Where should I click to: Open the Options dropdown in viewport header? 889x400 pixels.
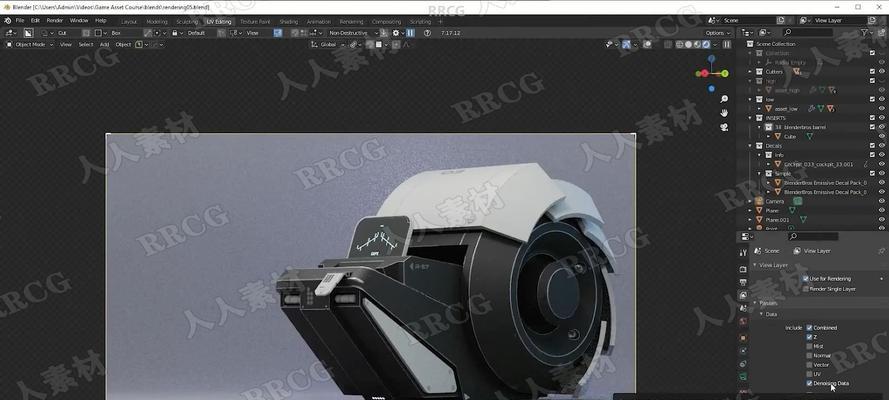[x=718, y=33]
